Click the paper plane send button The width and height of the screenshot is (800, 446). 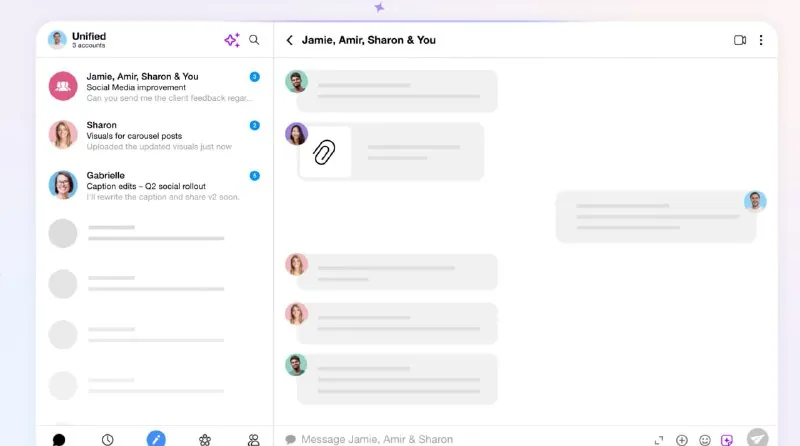[758, 438]
